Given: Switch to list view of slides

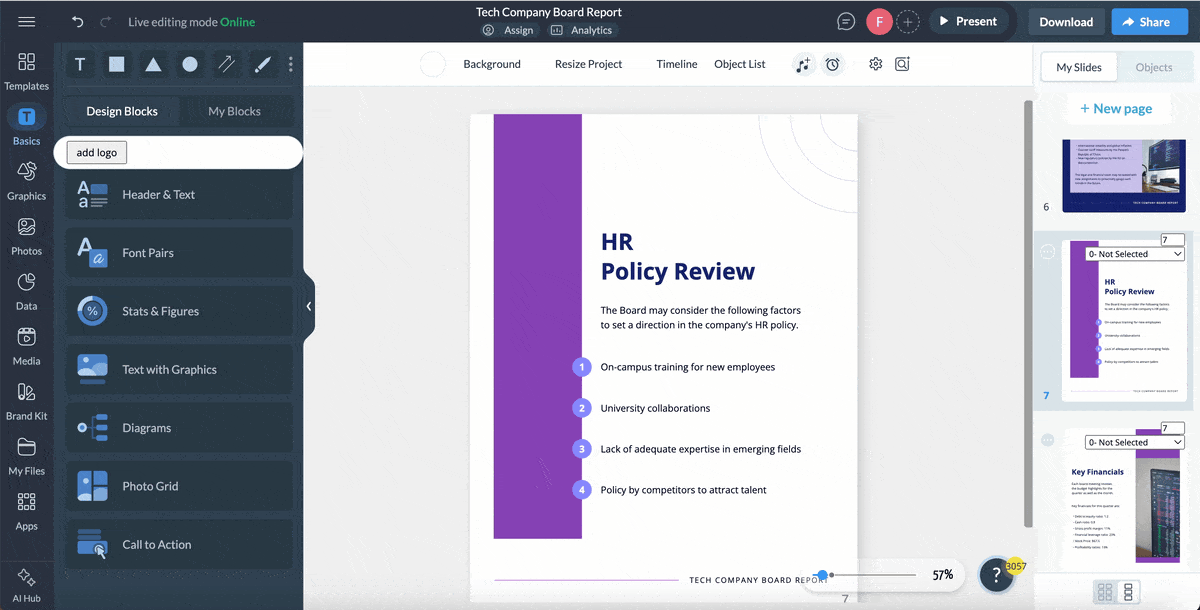Looking at the screenshot, I should (1129, 591).
